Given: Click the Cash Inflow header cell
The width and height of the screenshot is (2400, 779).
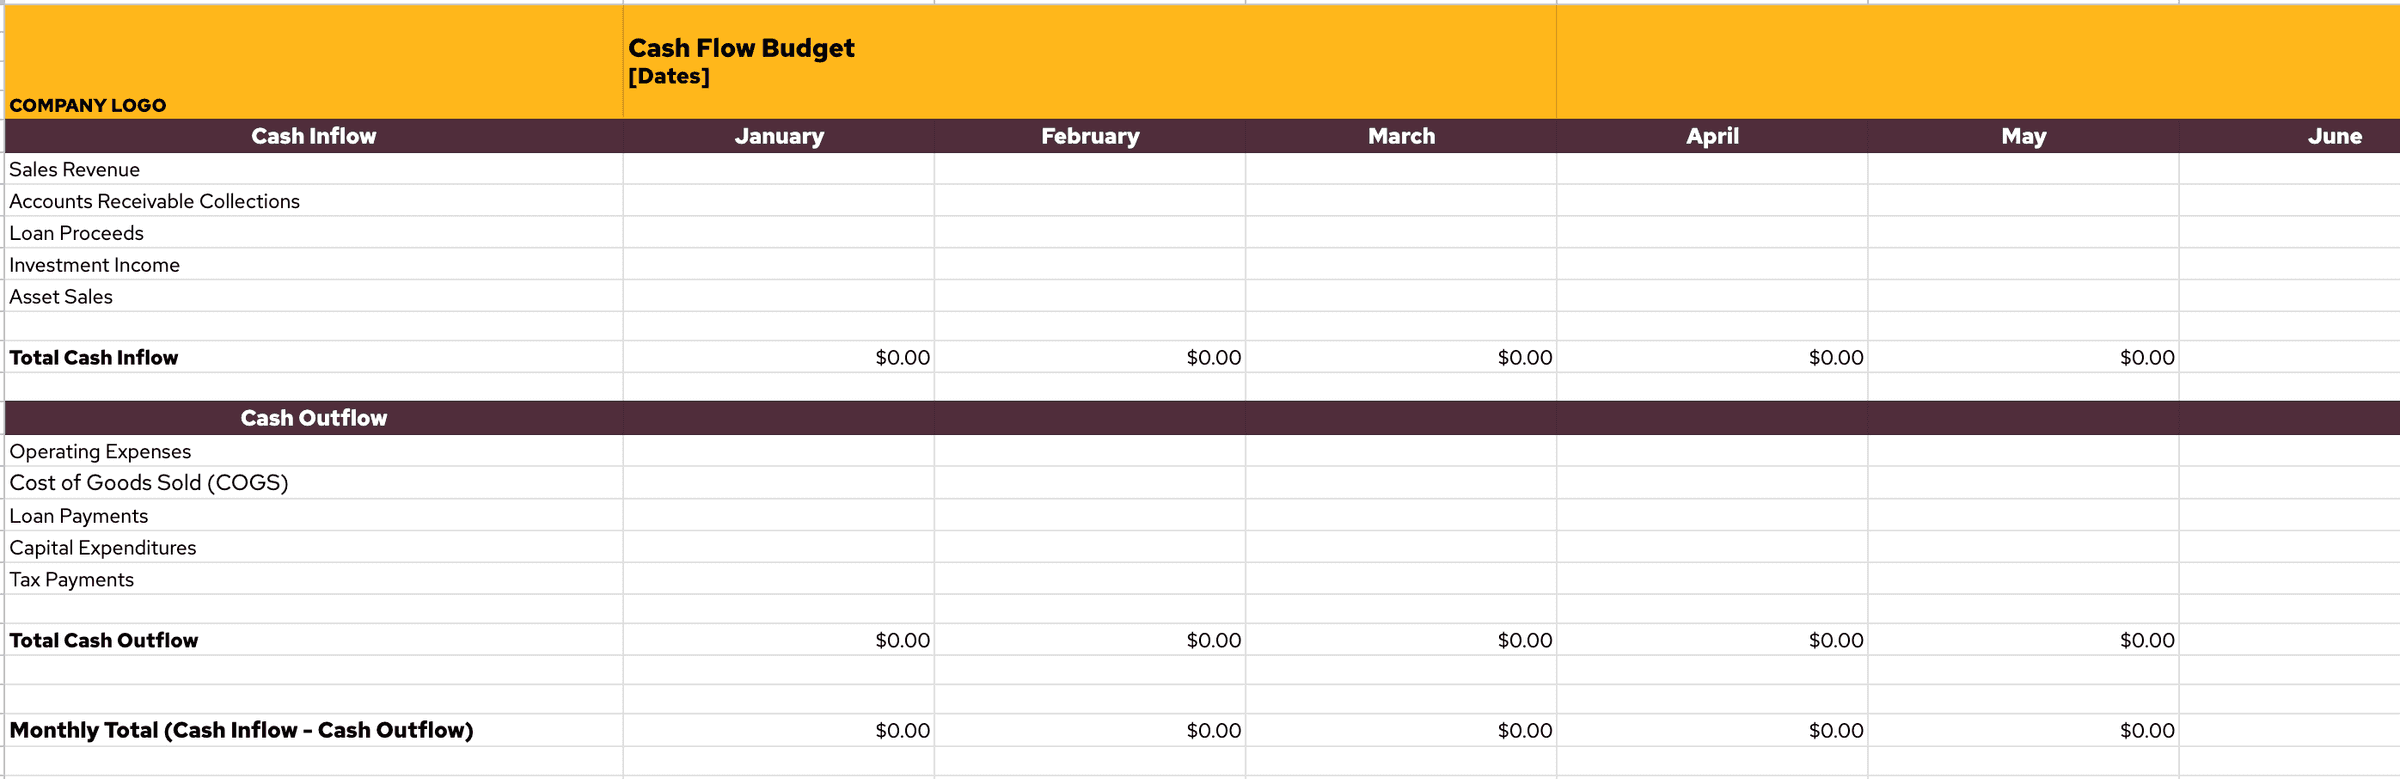Looking at the screenshot, I should (x=314, y=136).
